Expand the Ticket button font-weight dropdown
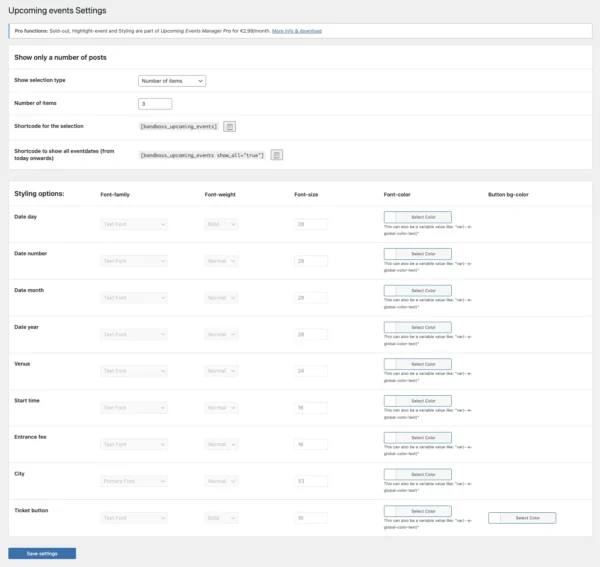 click(221, 518)
